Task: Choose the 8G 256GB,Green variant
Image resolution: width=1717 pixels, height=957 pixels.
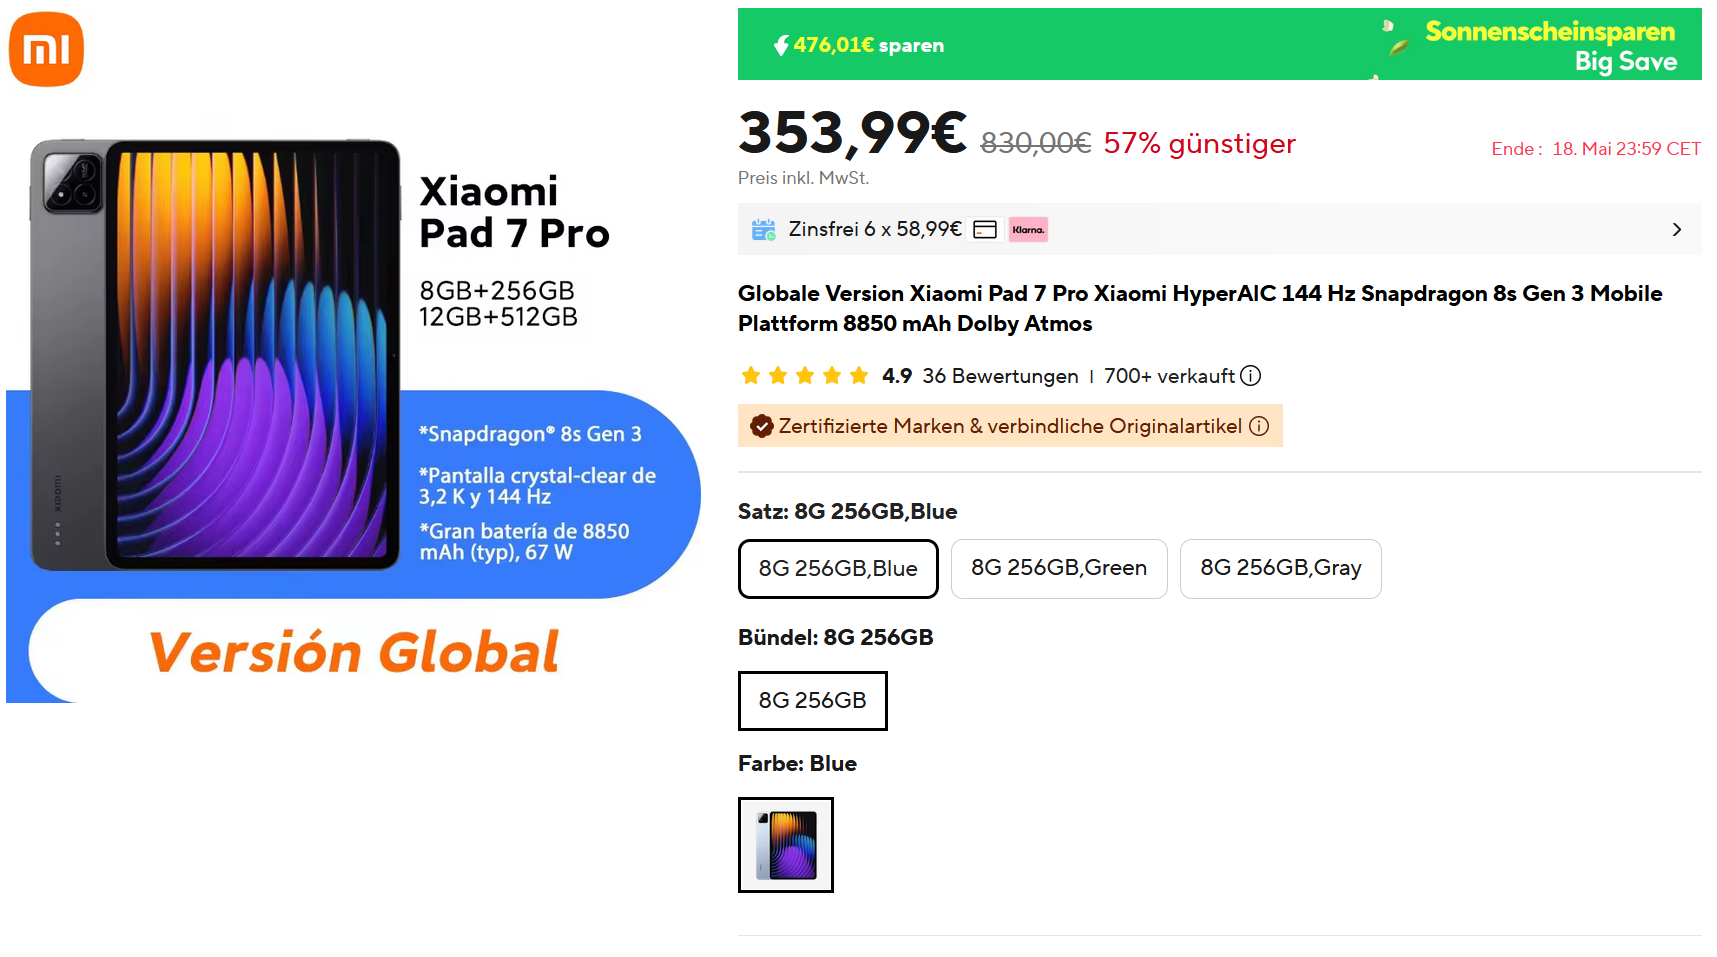Action: click(x=1059, y=568)
